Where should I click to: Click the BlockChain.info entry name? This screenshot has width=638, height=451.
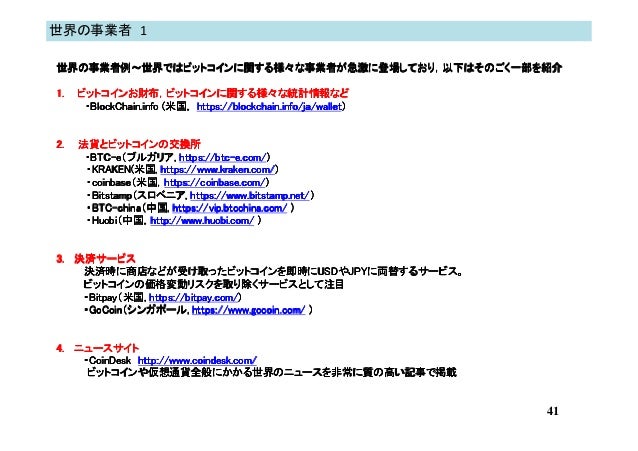click(x=124, y=107)
